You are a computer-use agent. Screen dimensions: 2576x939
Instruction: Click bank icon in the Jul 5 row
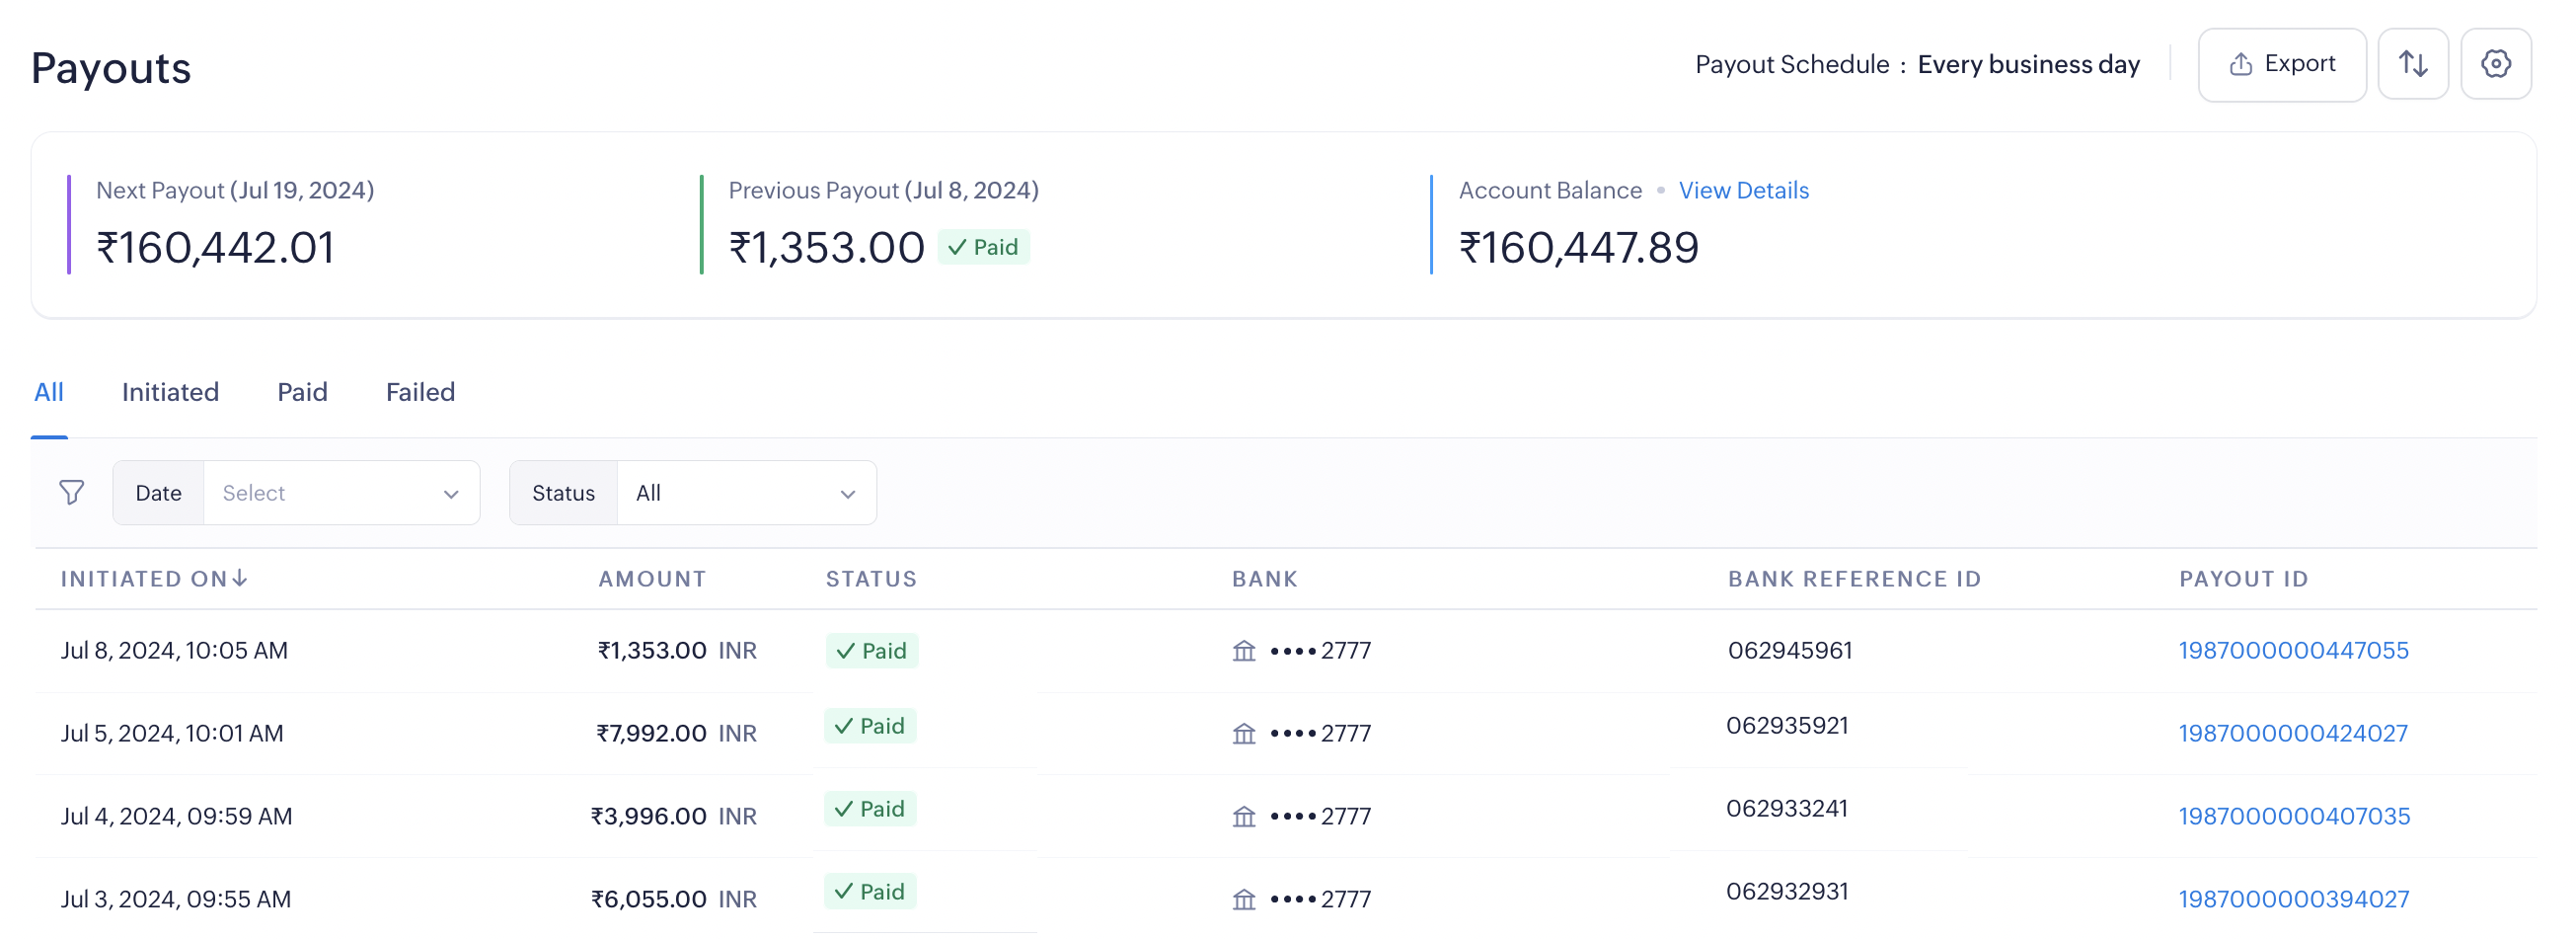coord(1243,734)
